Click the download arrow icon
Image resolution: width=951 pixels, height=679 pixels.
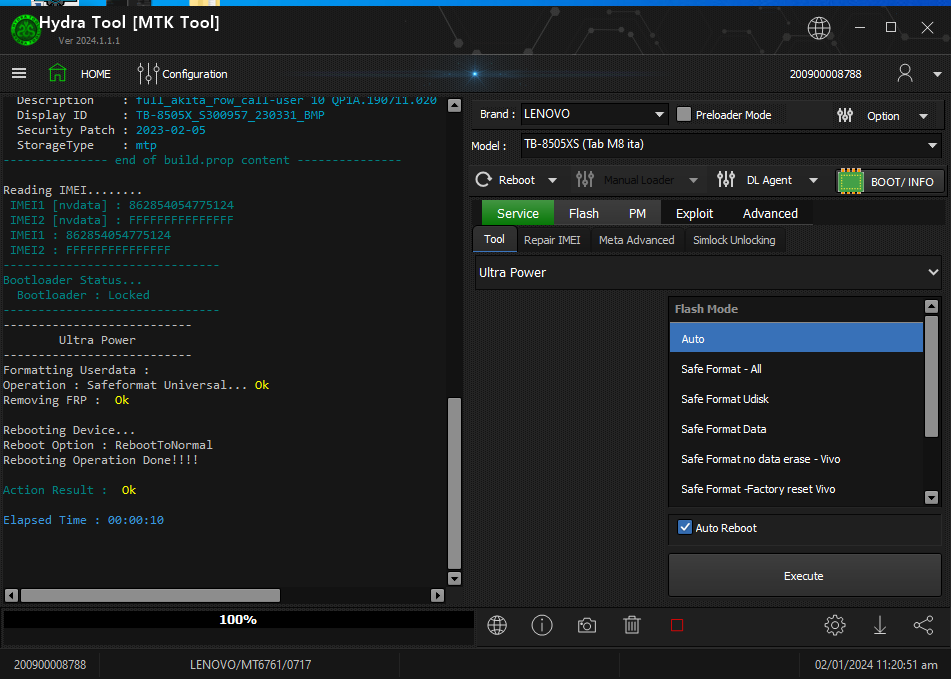point(879,625)
